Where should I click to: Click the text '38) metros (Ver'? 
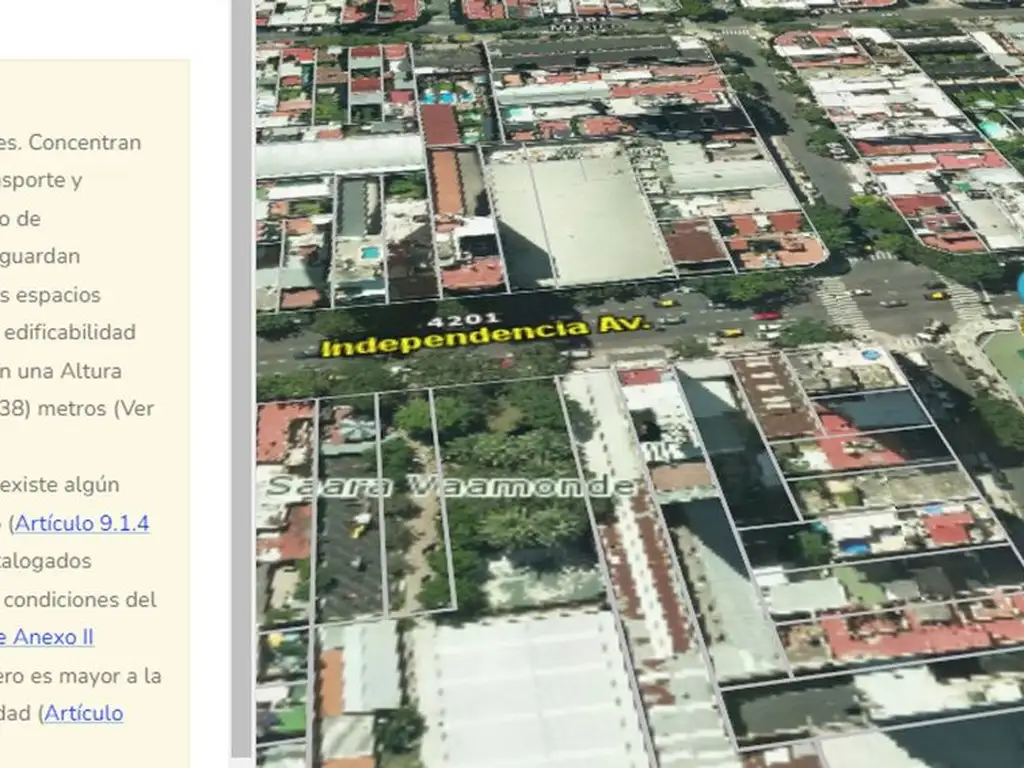click(77, 409)
